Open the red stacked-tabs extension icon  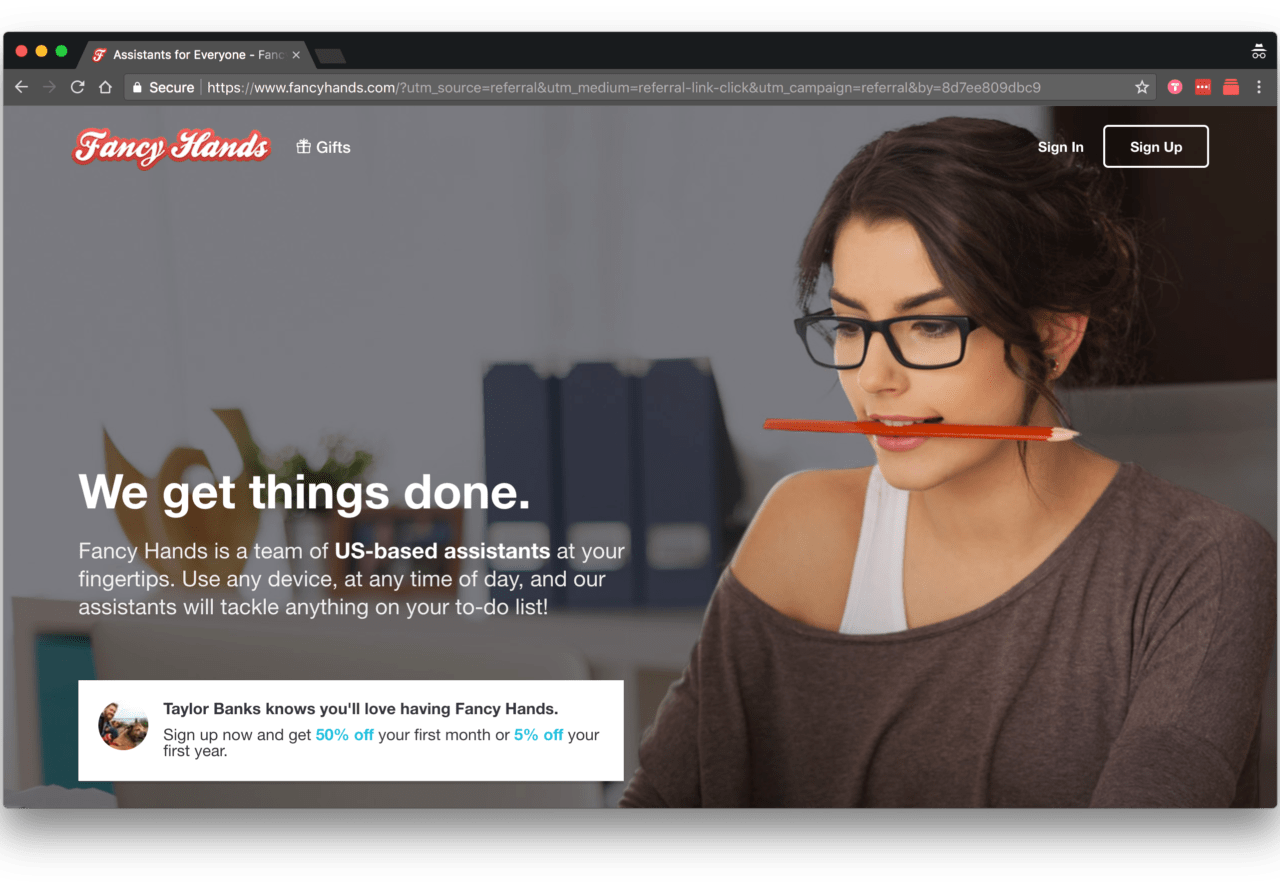click(x=1231, y=88)
